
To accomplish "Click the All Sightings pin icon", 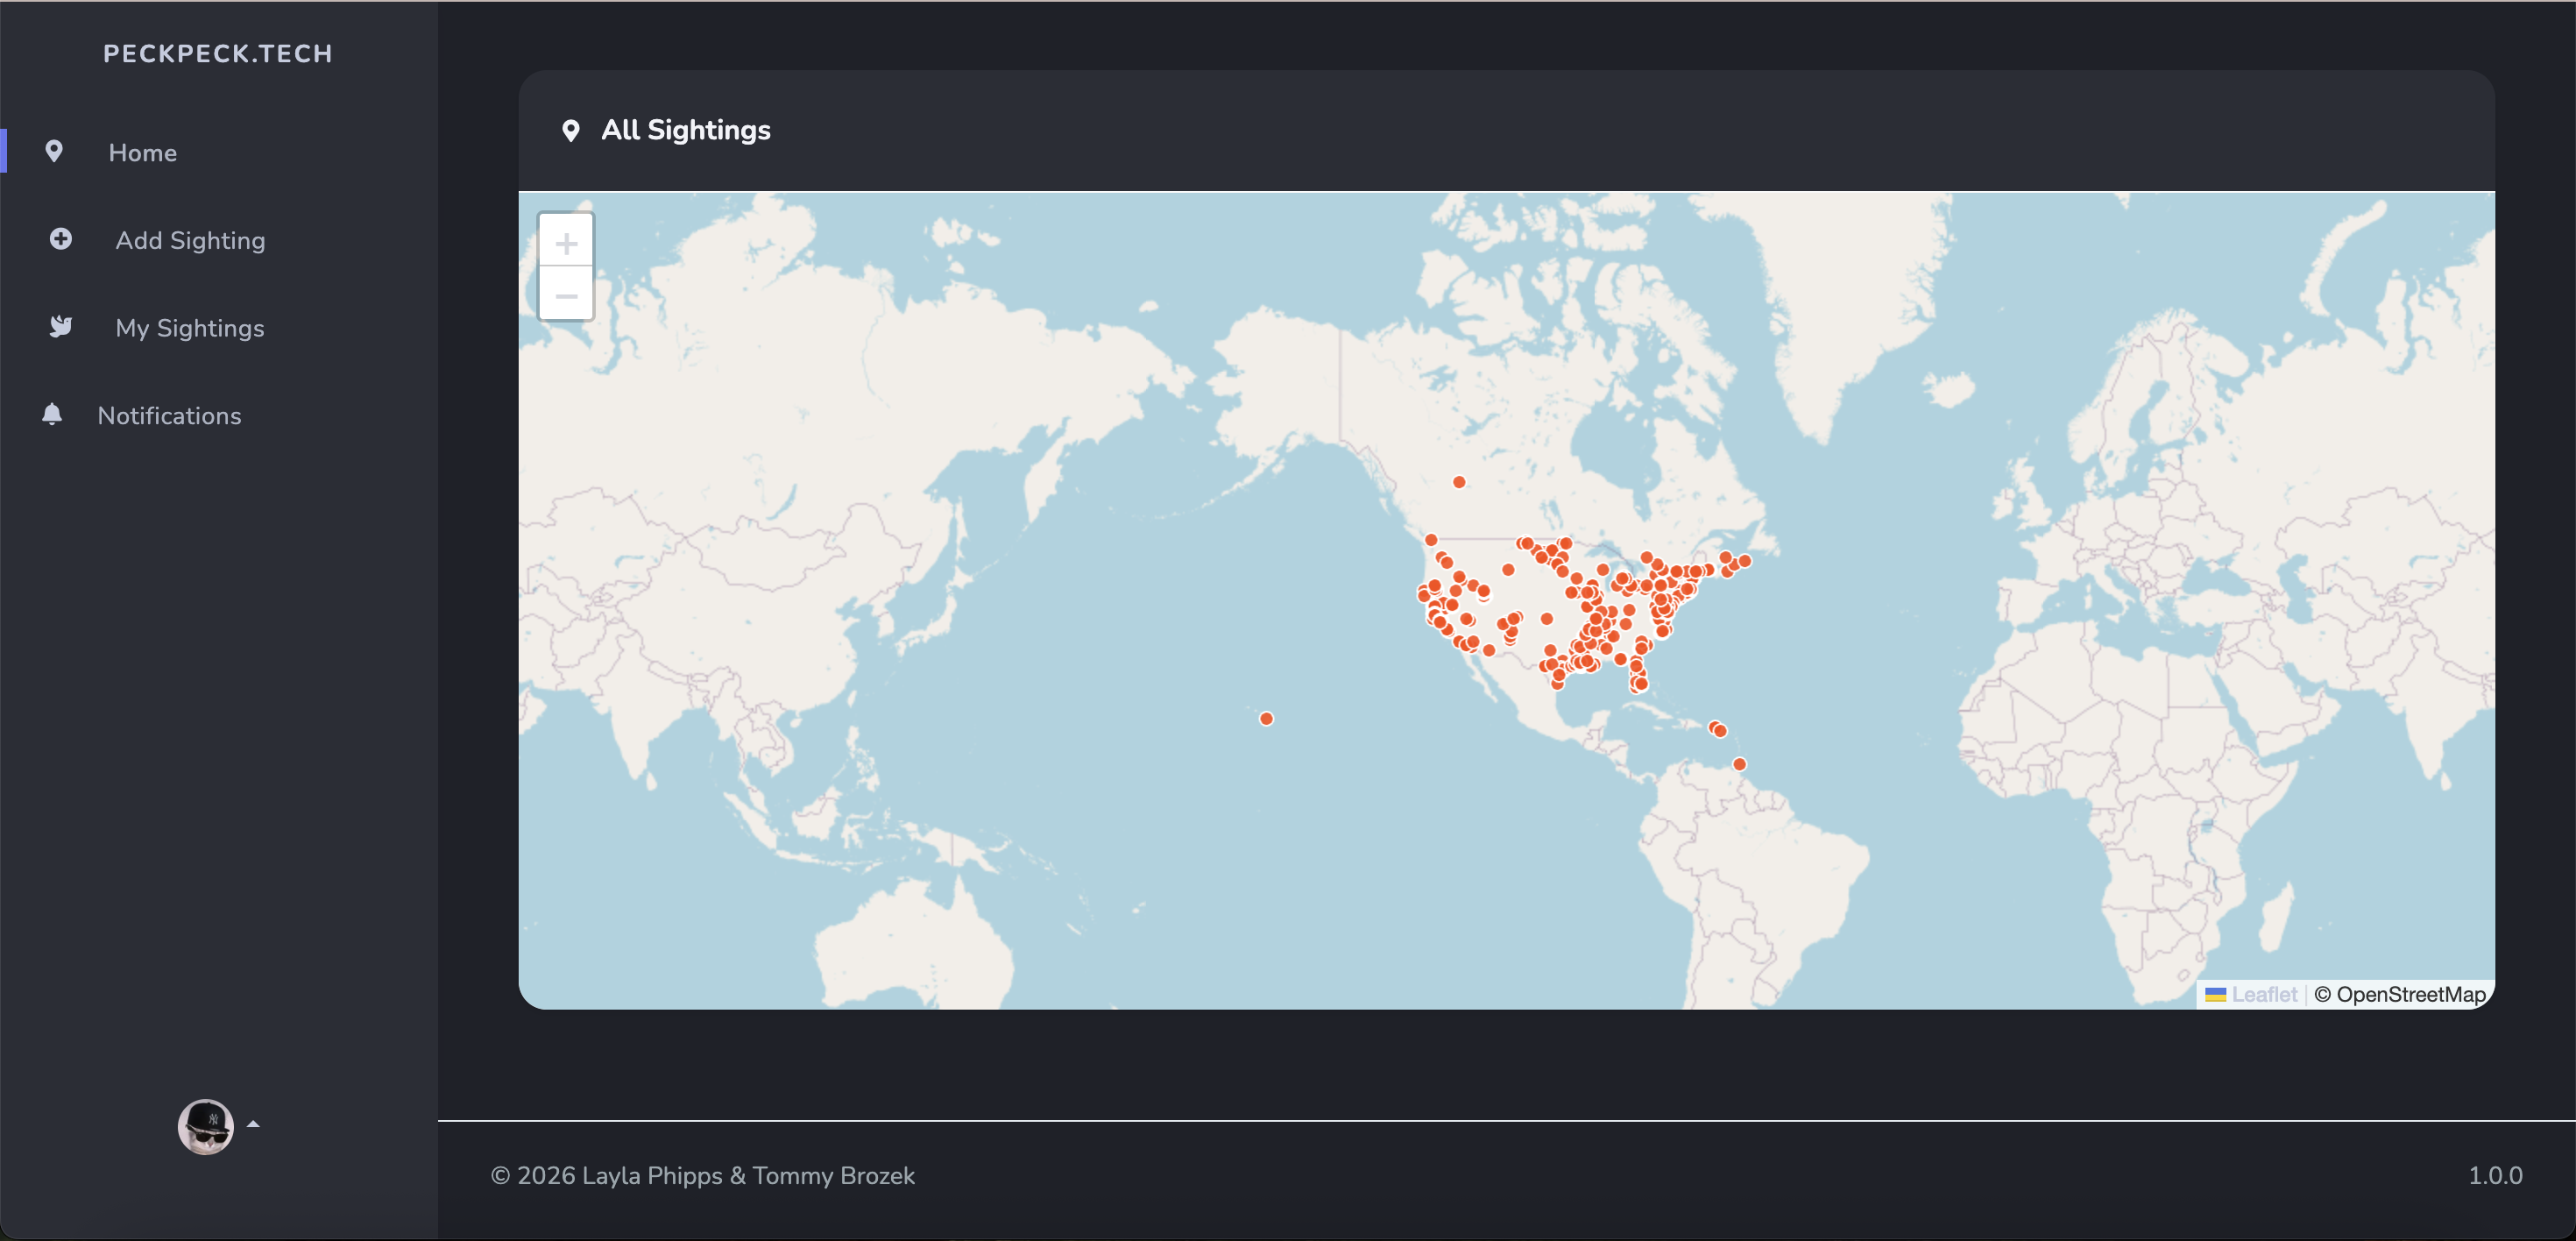I will click(570, 130).
